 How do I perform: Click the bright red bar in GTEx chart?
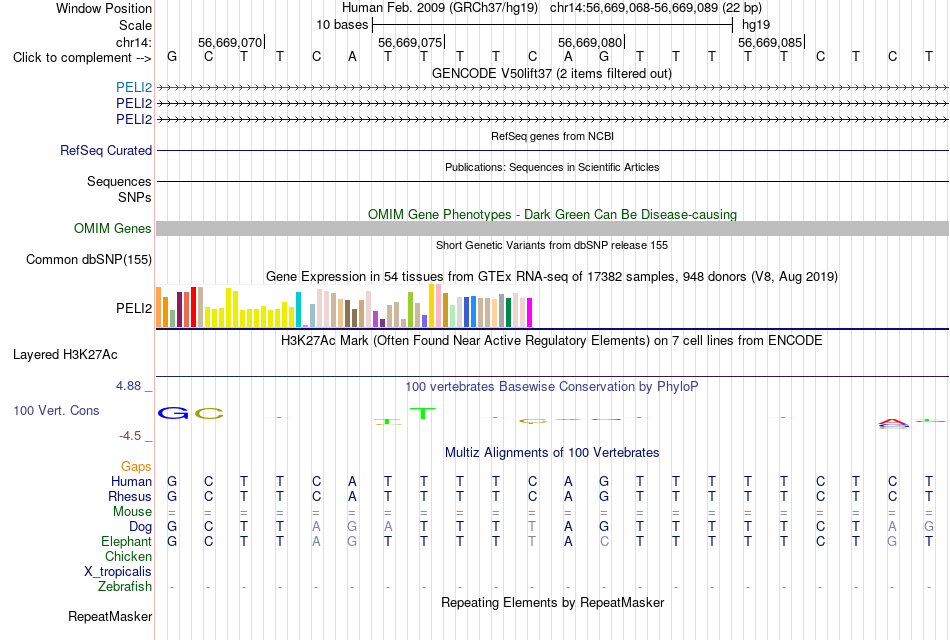[x=193, y=307]
